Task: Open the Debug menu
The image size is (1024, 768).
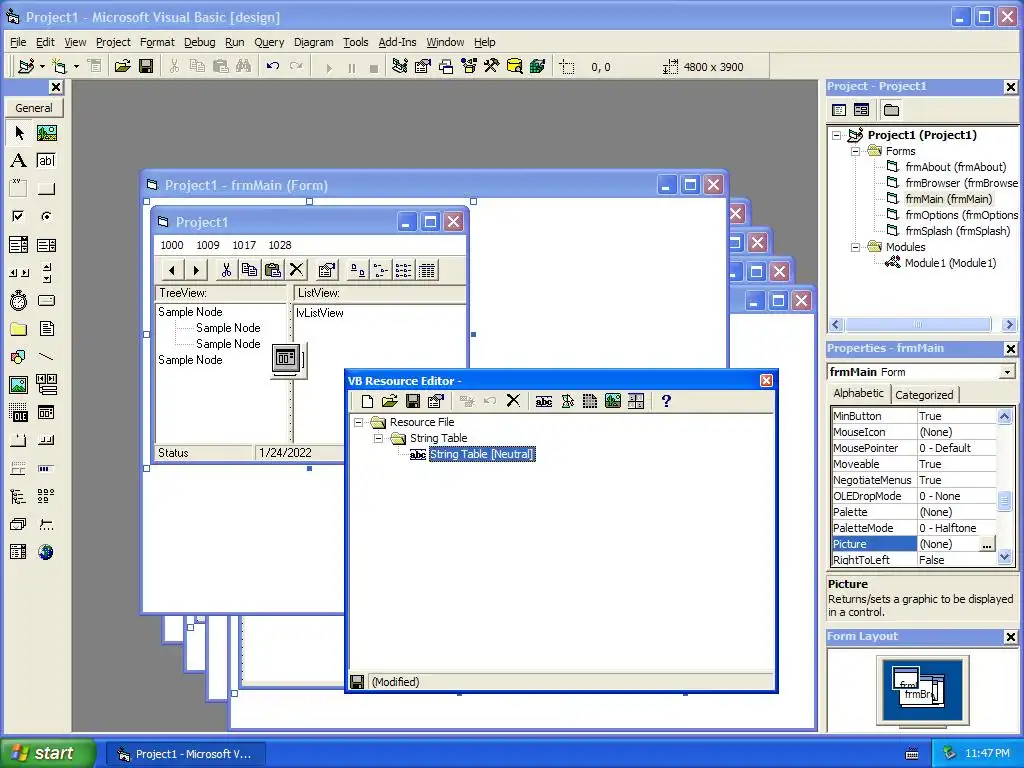Action: [199, 42]
